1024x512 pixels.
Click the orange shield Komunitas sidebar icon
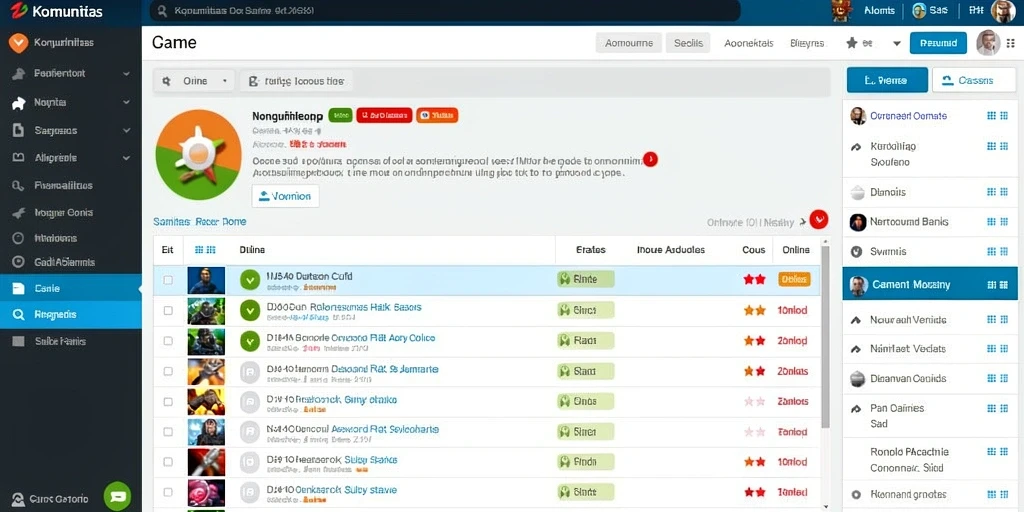pos(18,43)
